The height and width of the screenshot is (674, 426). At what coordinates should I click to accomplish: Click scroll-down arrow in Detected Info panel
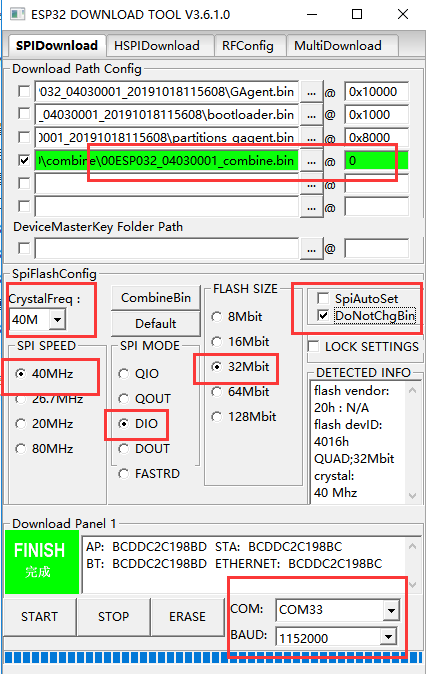pyautogui.click(x=412, y=496)
